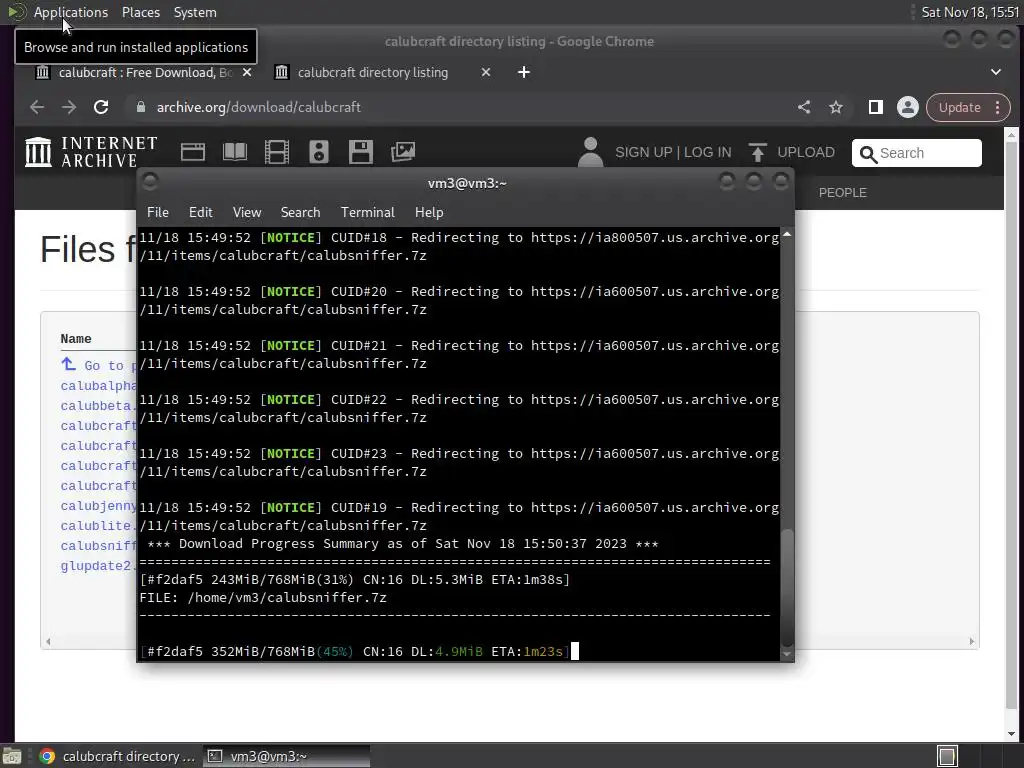Click workspace switcher in bottom panel
The height and width of the screenshot is (768, 1024).
coord(947,756)
